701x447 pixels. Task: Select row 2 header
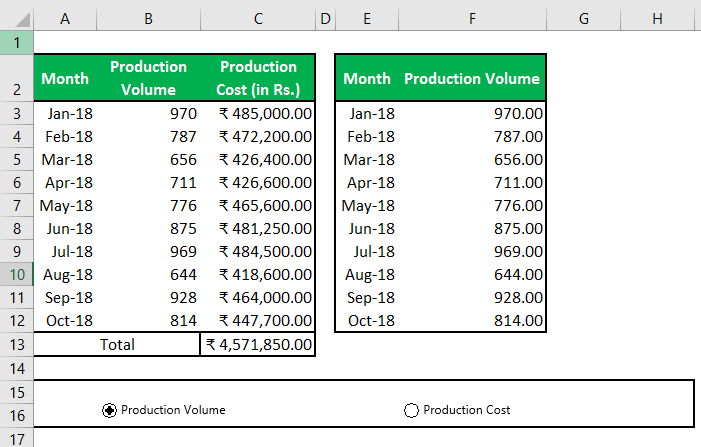coord(17,78)
